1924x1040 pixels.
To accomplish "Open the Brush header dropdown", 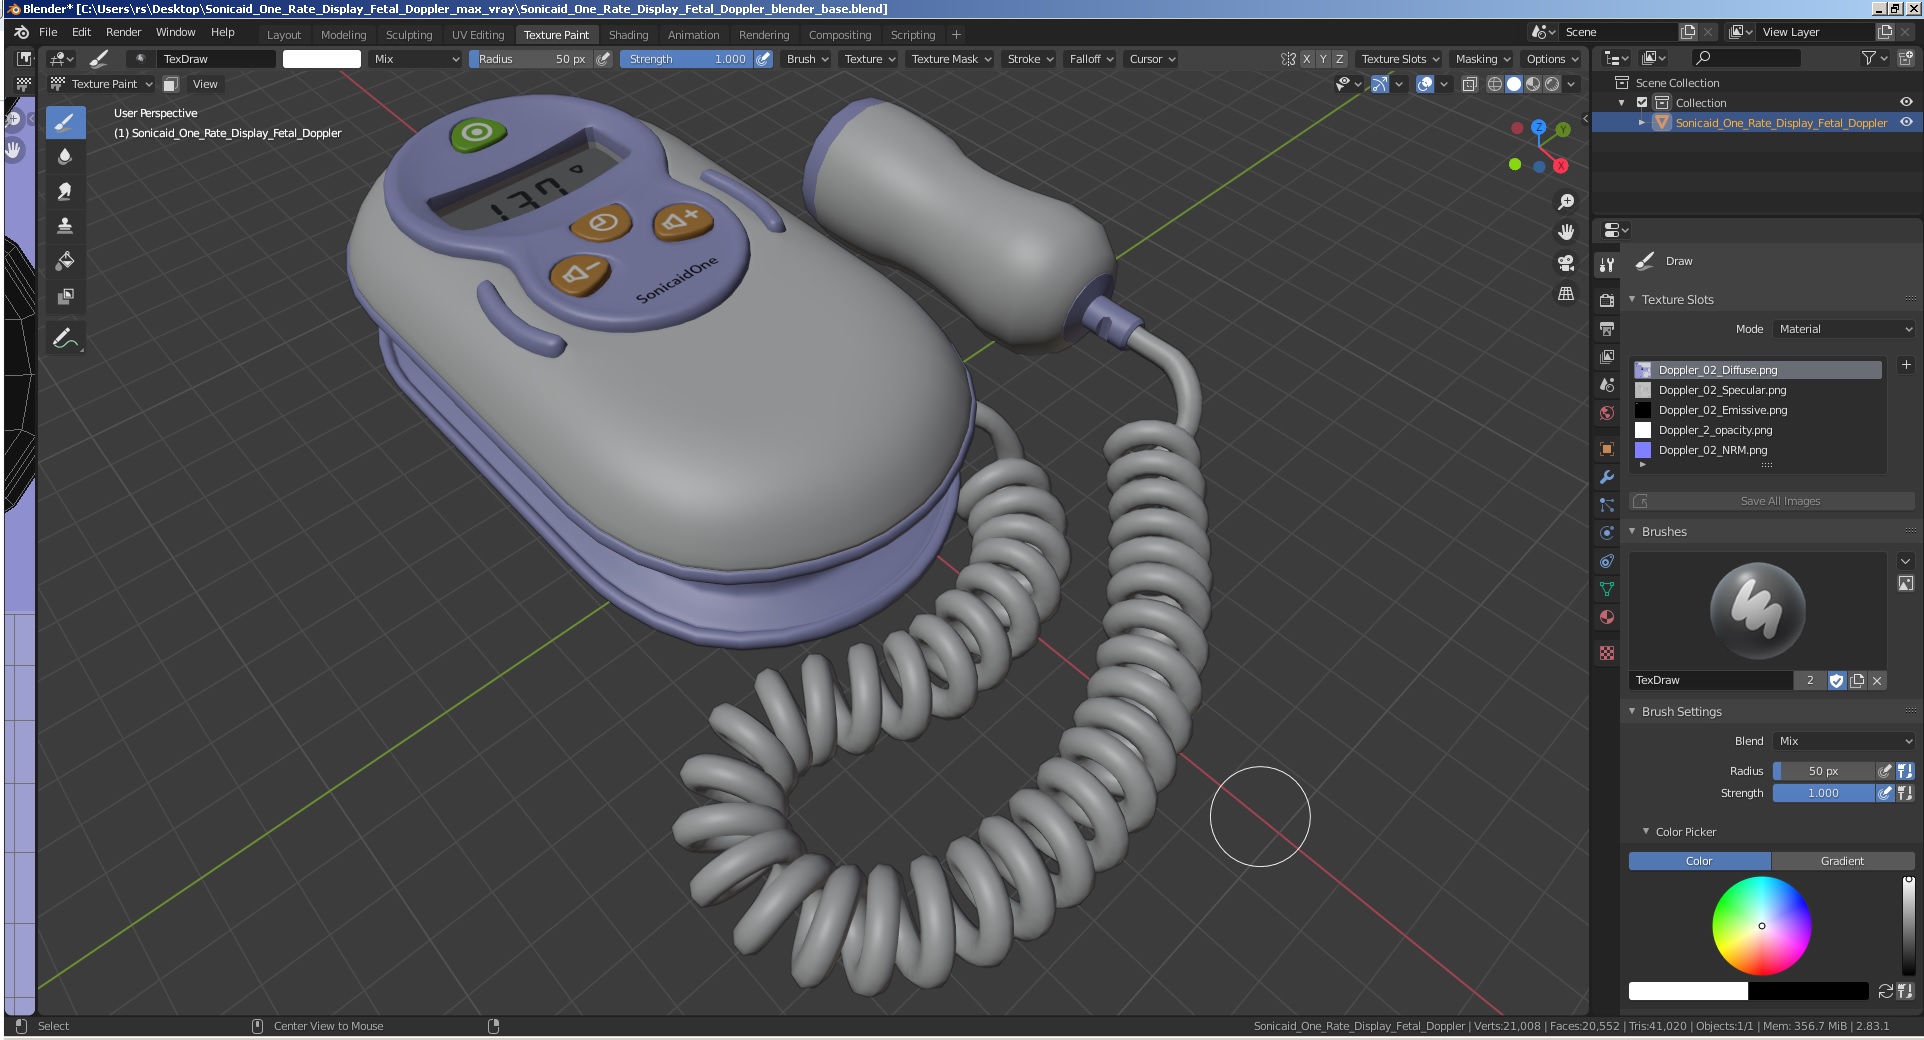I will [807, 59].
